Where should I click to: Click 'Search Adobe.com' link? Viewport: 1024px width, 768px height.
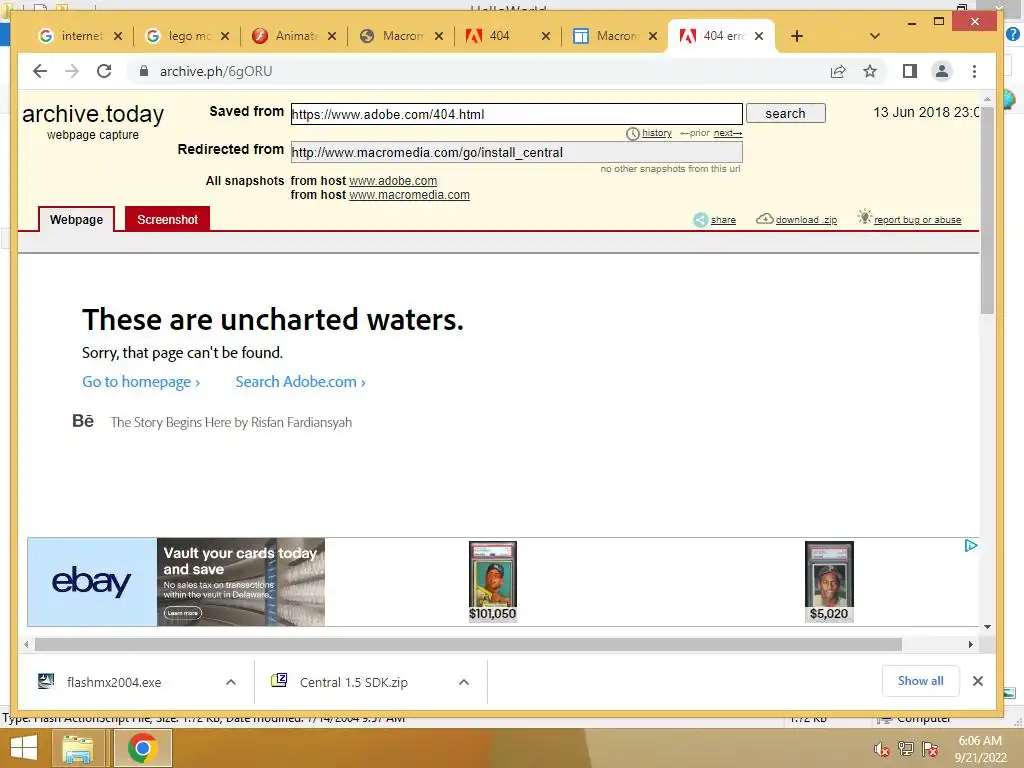coord(300,382)
